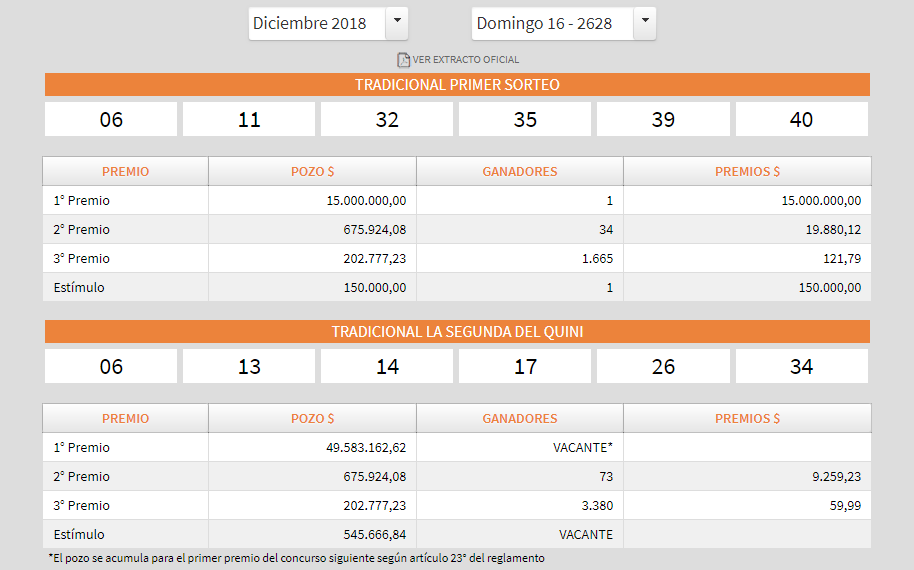Click the 49.583.162,62 pozo amount
This screenshot has width=914, height=570.
(366, 448)
